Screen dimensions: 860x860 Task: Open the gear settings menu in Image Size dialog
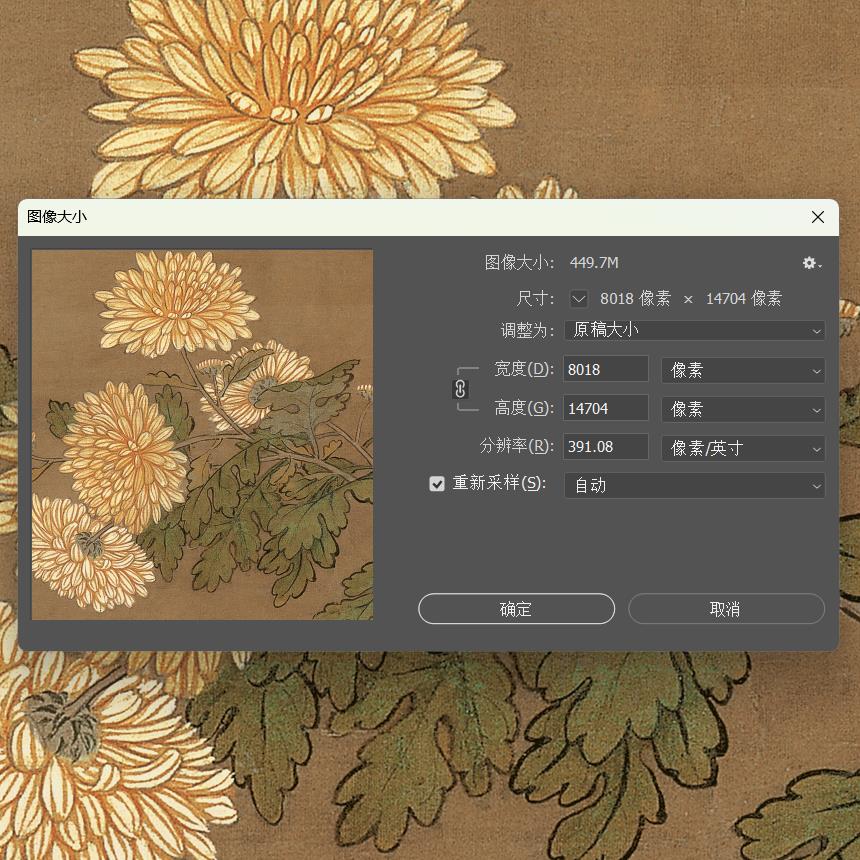click(811, 263)
